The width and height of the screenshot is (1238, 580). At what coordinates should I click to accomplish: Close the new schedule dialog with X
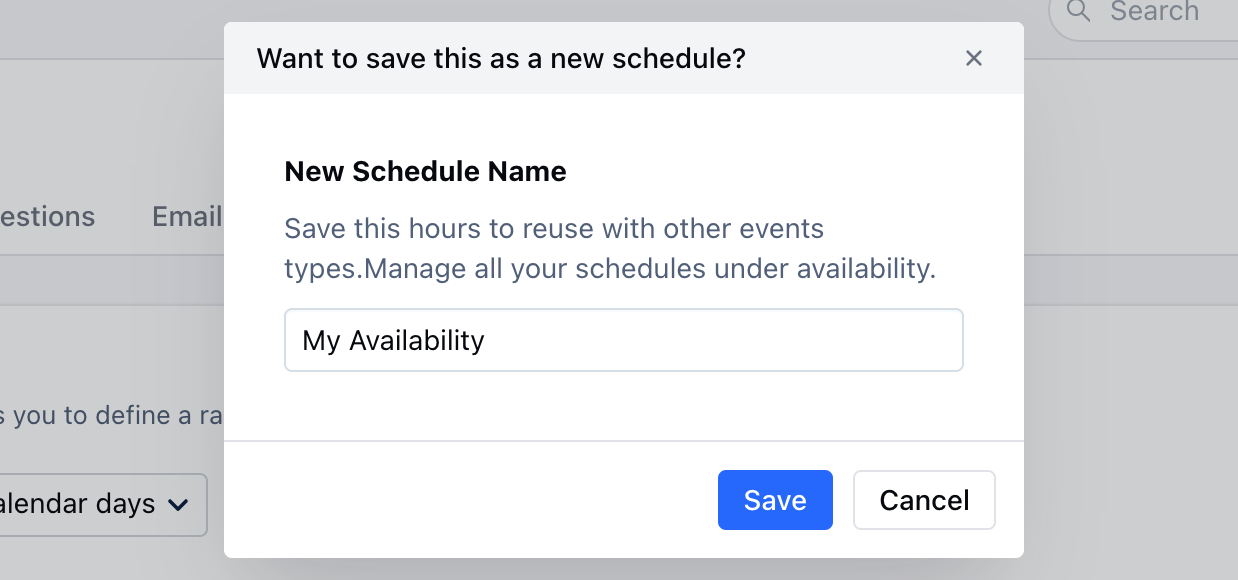[974, 59]
